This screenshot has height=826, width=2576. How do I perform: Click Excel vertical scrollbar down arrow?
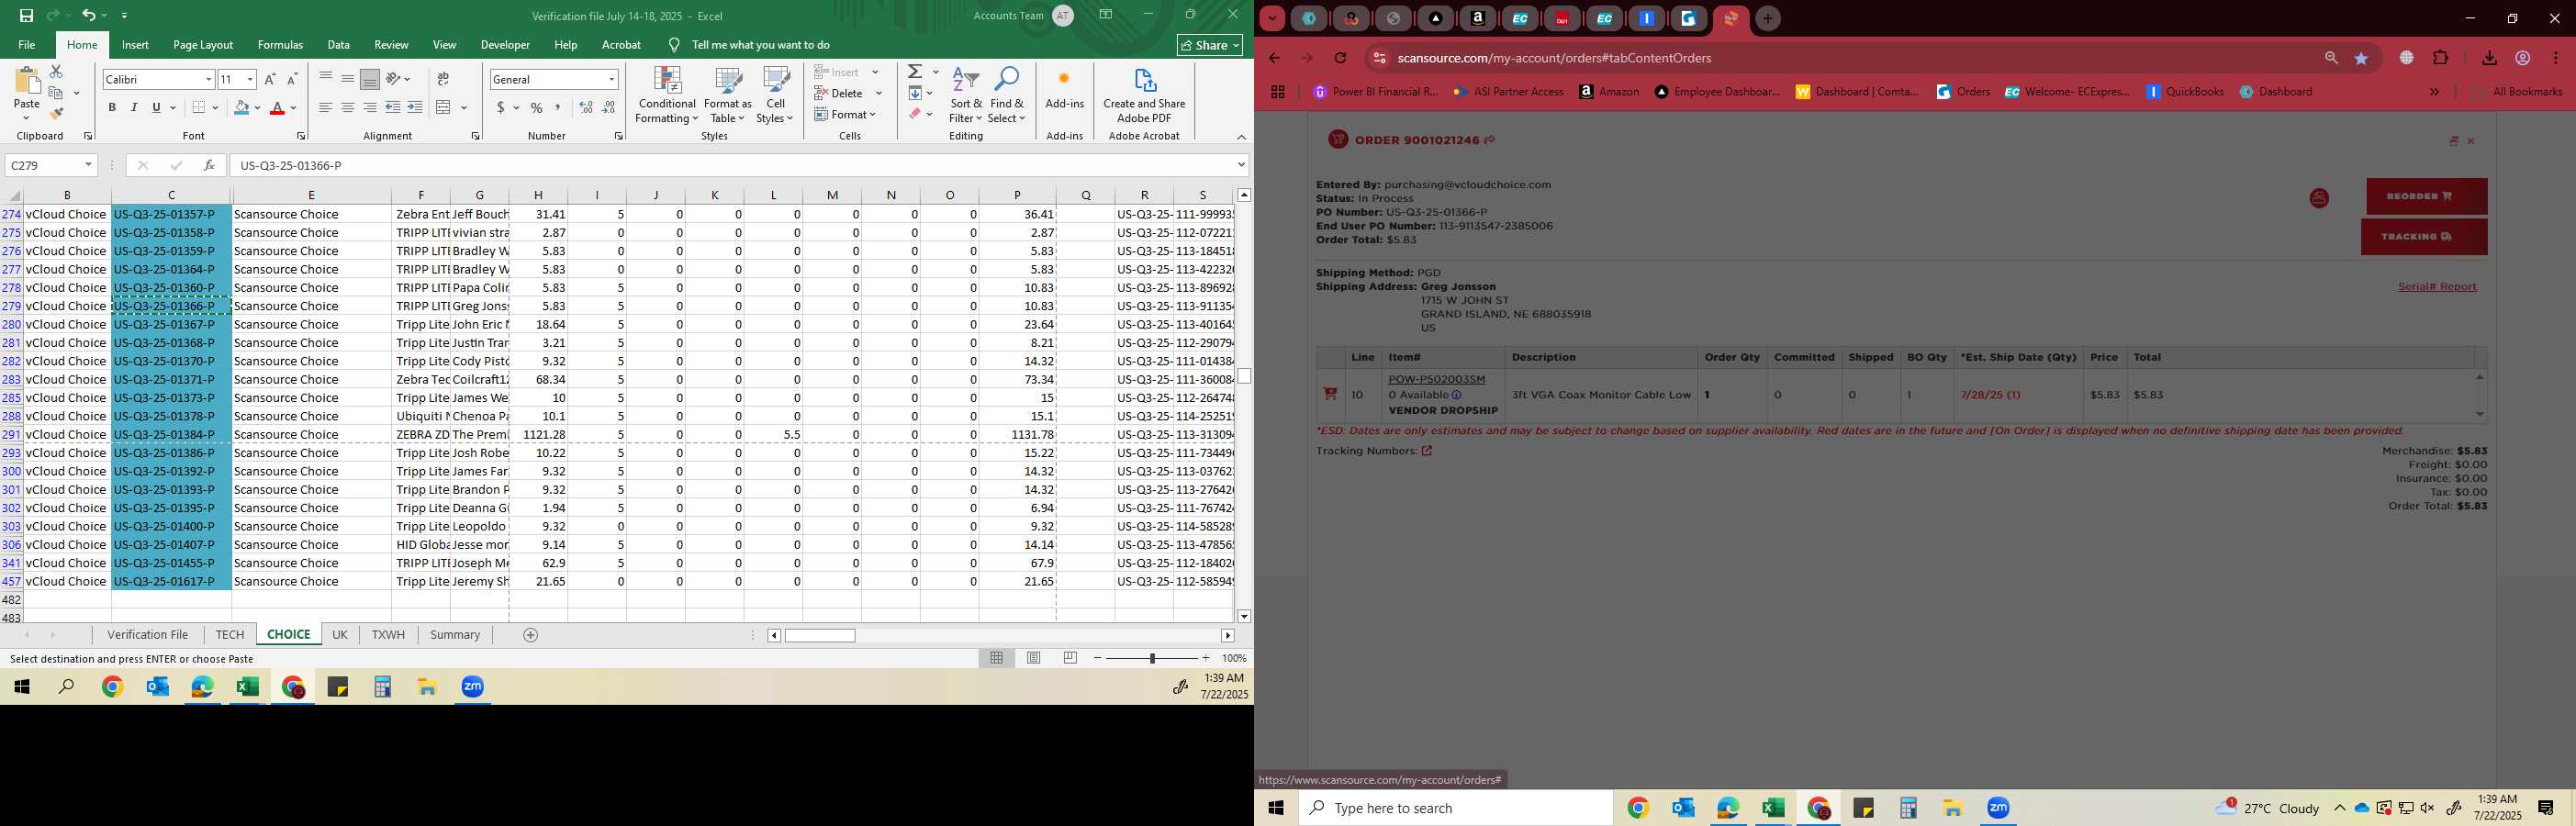click(1244, 617)
